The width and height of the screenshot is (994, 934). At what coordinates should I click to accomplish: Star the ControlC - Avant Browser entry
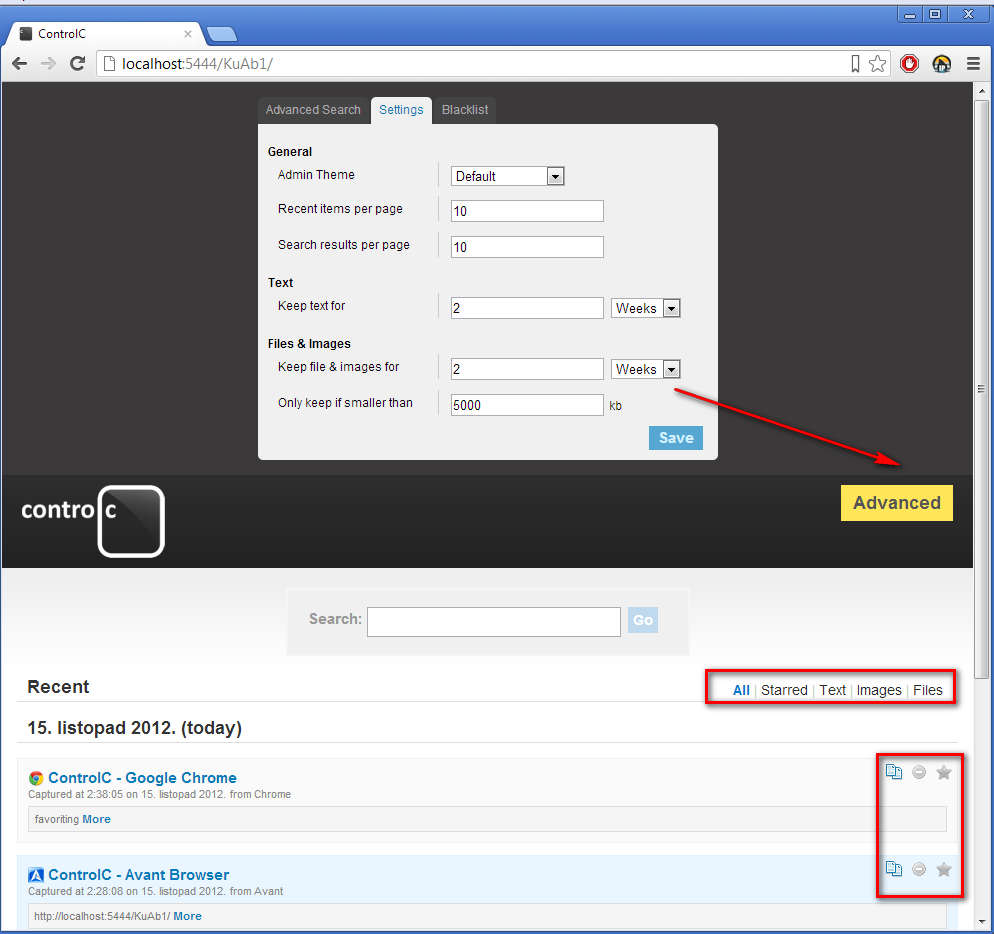coord(944,869)
